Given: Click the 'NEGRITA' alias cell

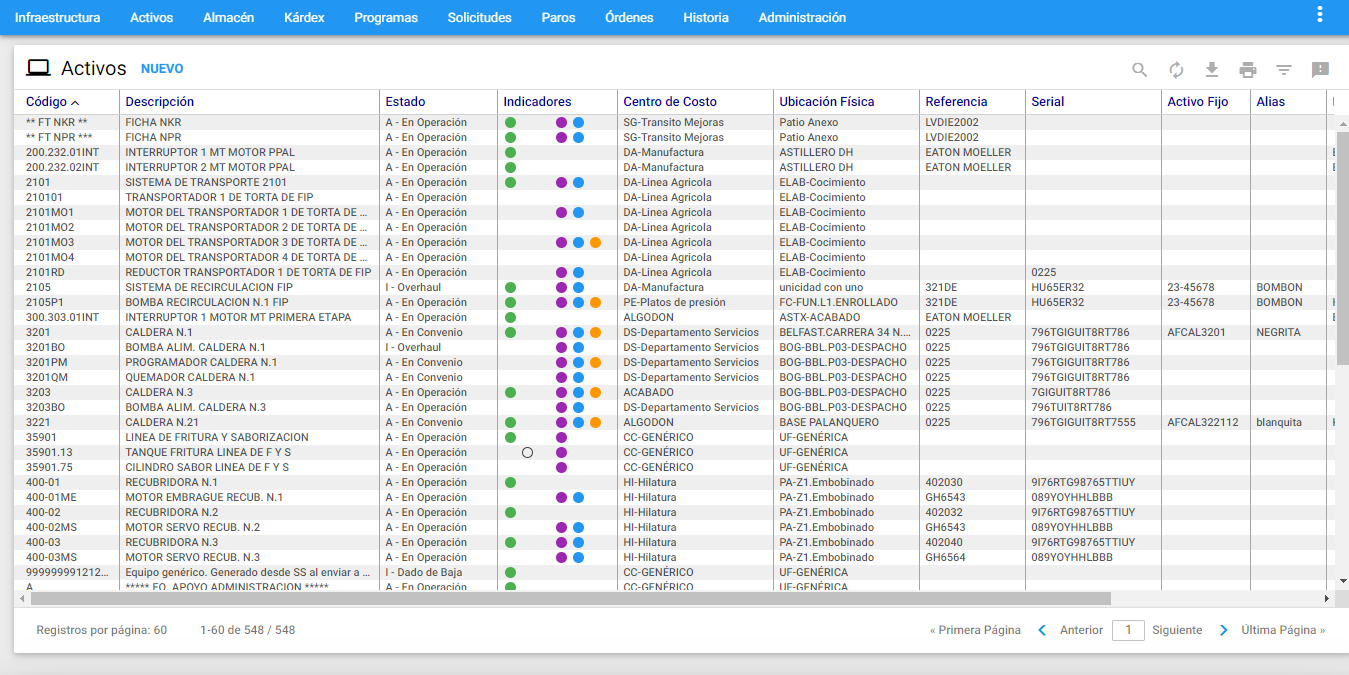Looking at the screenshot, I should coord(1279,332).
